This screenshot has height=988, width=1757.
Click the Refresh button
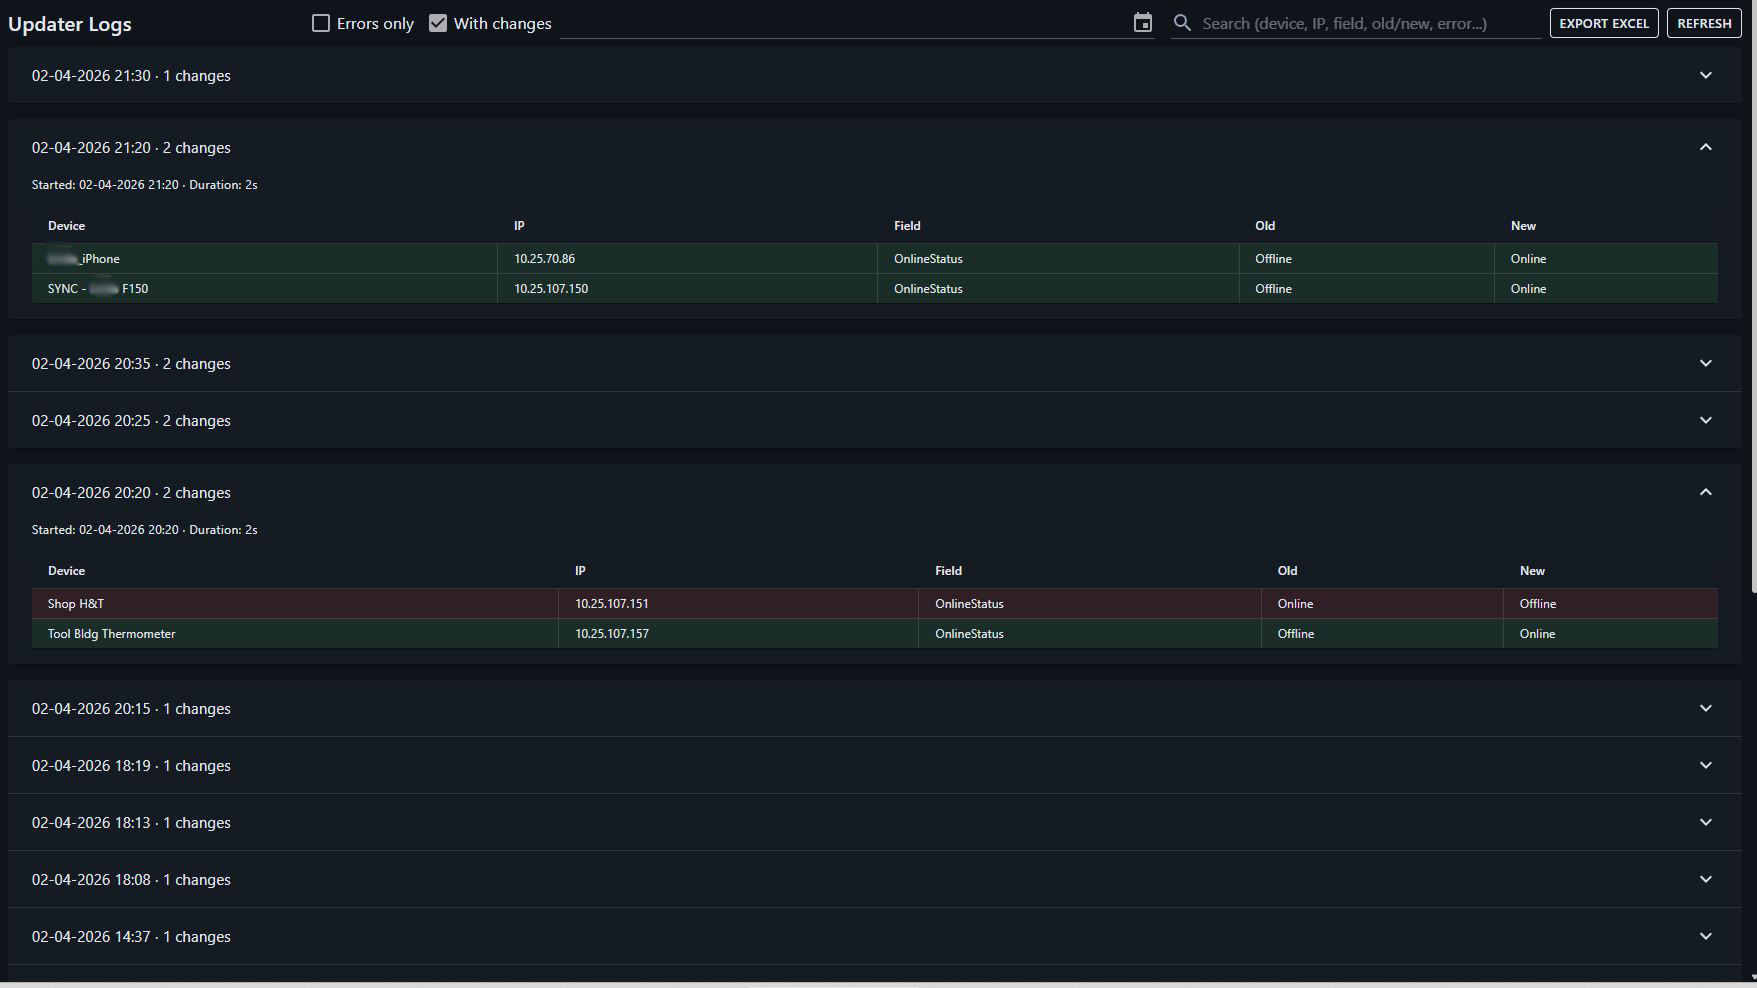pos(1704,23)
